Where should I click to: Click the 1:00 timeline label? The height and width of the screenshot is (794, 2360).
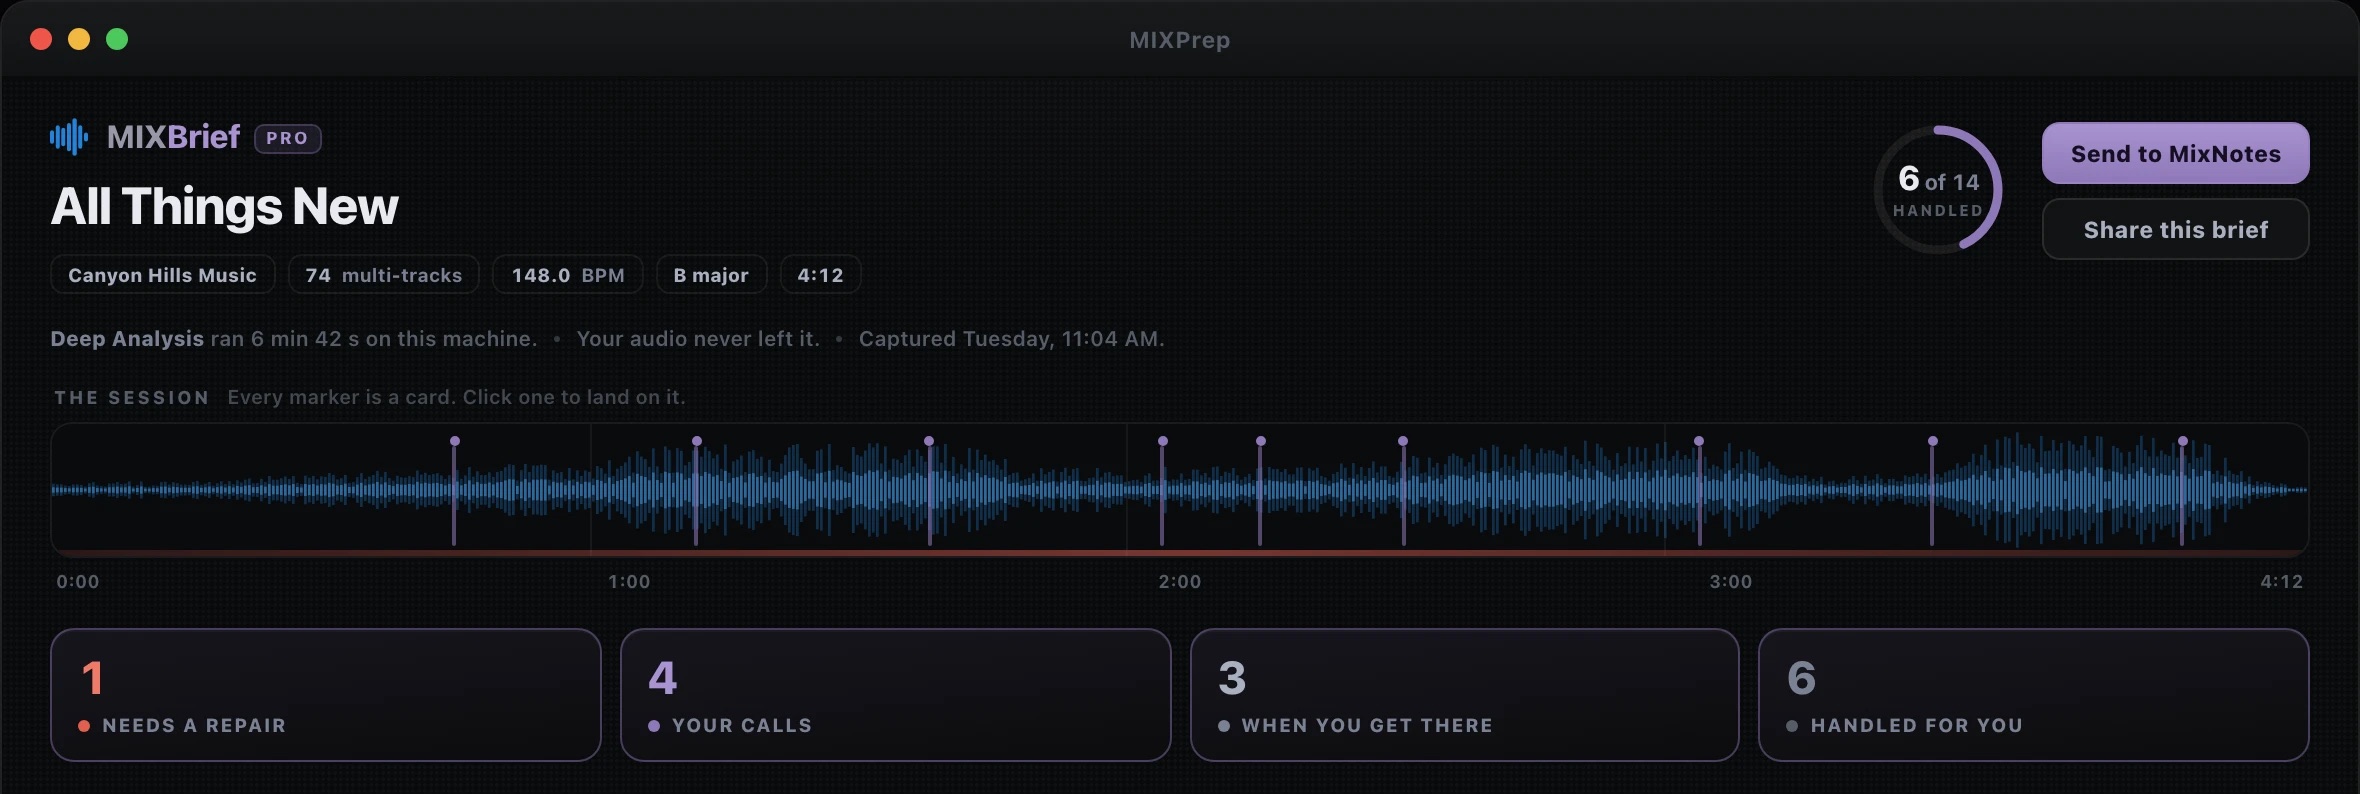tap(629, 581)
